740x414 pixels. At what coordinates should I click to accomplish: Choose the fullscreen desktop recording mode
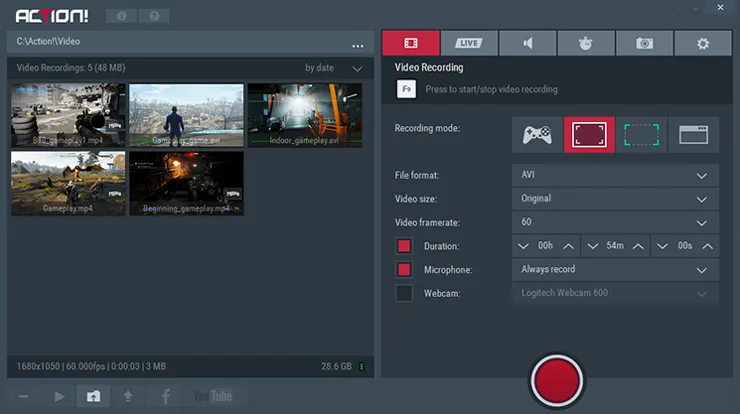[x=589, y=134]
